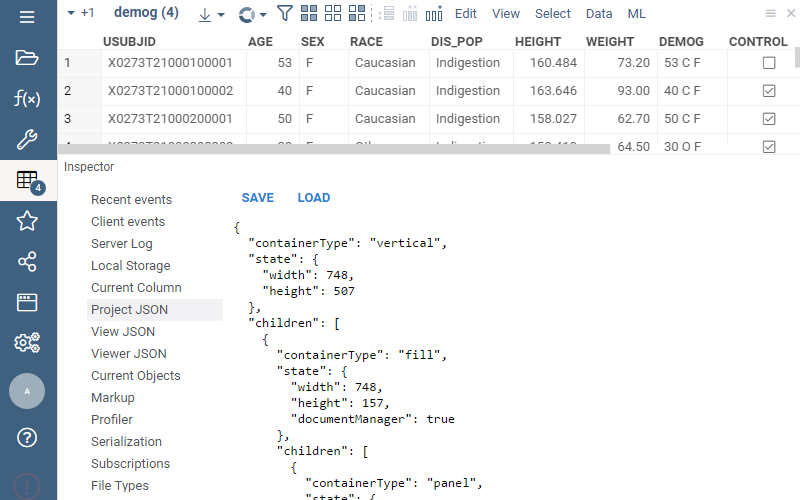The width and height of the screenshot is (800, 500).
Task: Select Viewer JSON in Inspector list
Action: coord(128,354)
